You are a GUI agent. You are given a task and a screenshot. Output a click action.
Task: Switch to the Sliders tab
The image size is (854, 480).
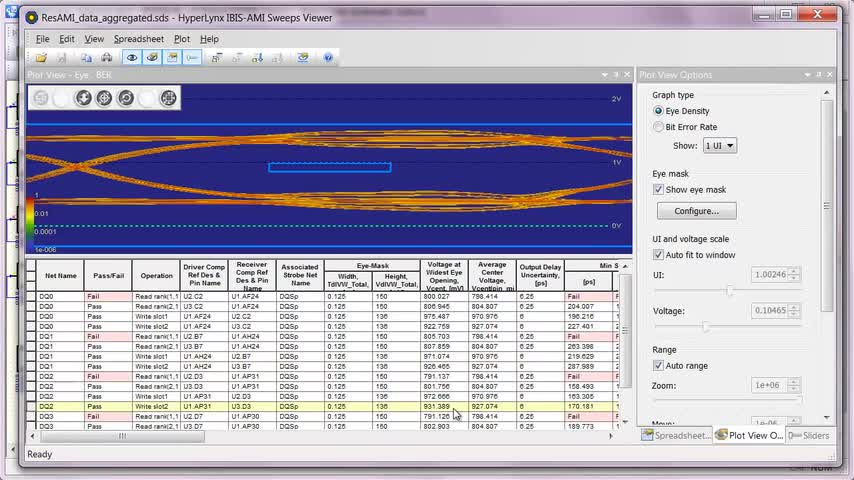point(810,435)
